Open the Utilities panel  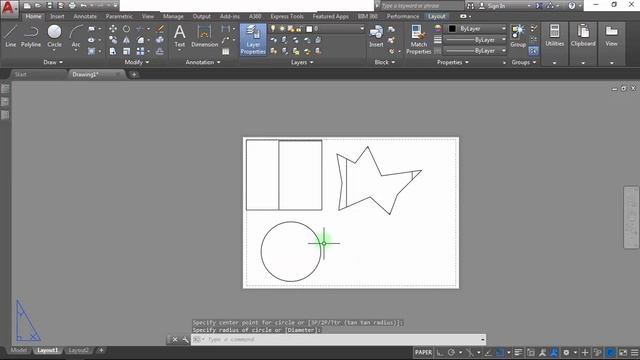[x=554, y=35]
